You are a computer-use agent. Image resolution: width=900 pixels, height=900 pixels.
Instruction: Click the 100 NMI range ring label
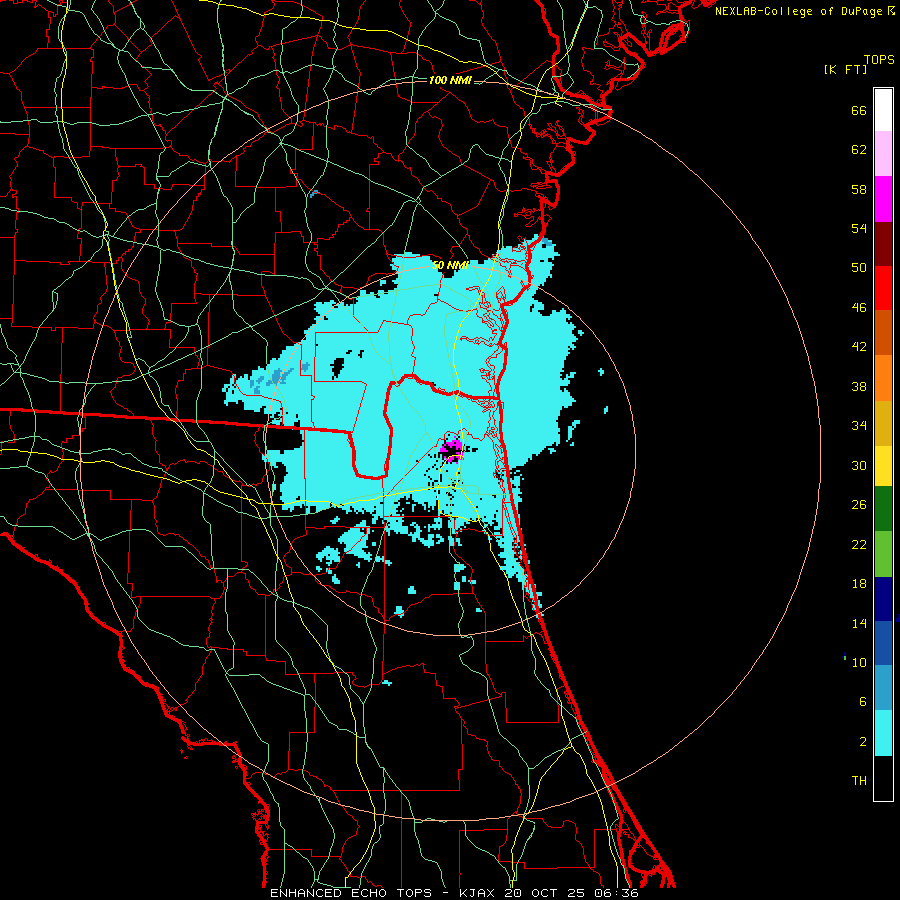[450, 80]
